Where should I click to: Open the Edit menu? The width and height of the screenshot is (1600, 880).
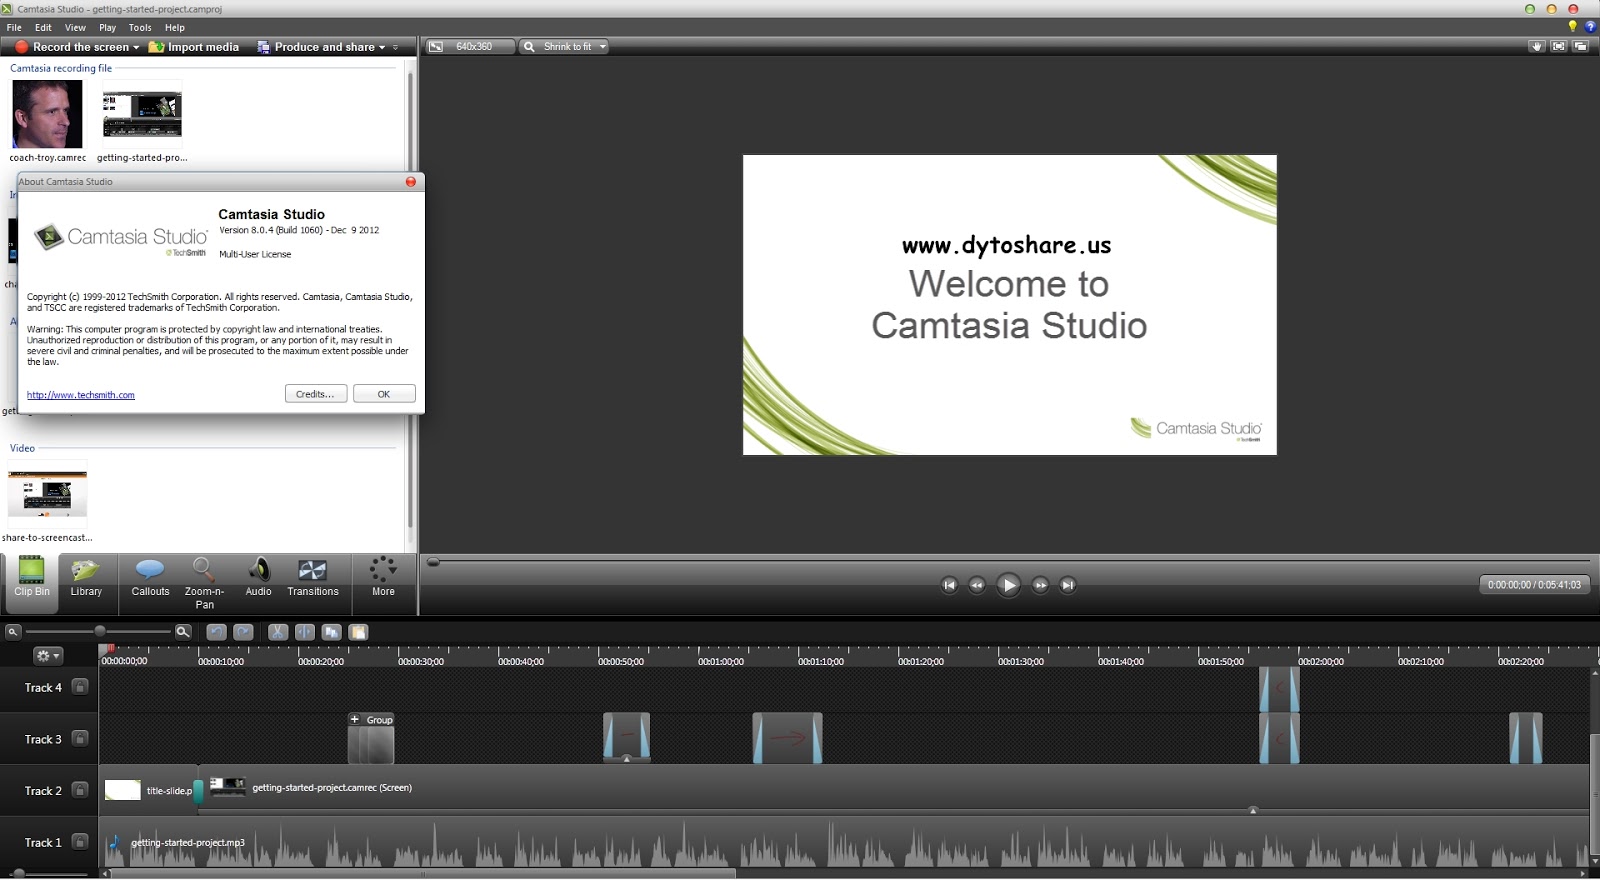(x=43, y=28)
